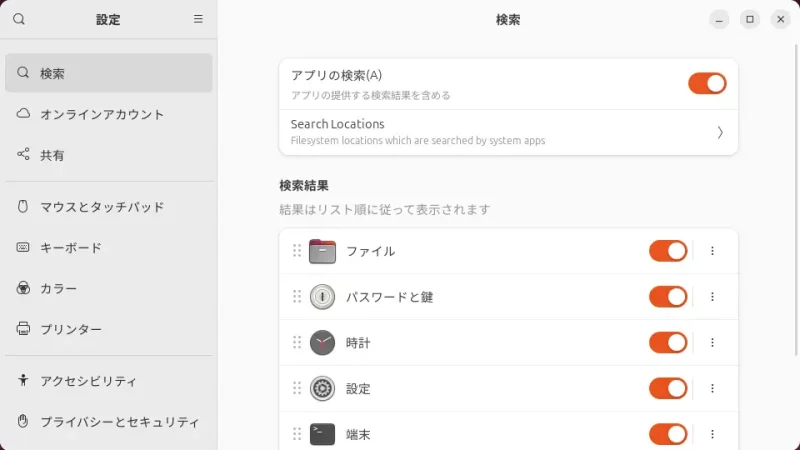Click the share icon next to 共有

click(23, 154)
